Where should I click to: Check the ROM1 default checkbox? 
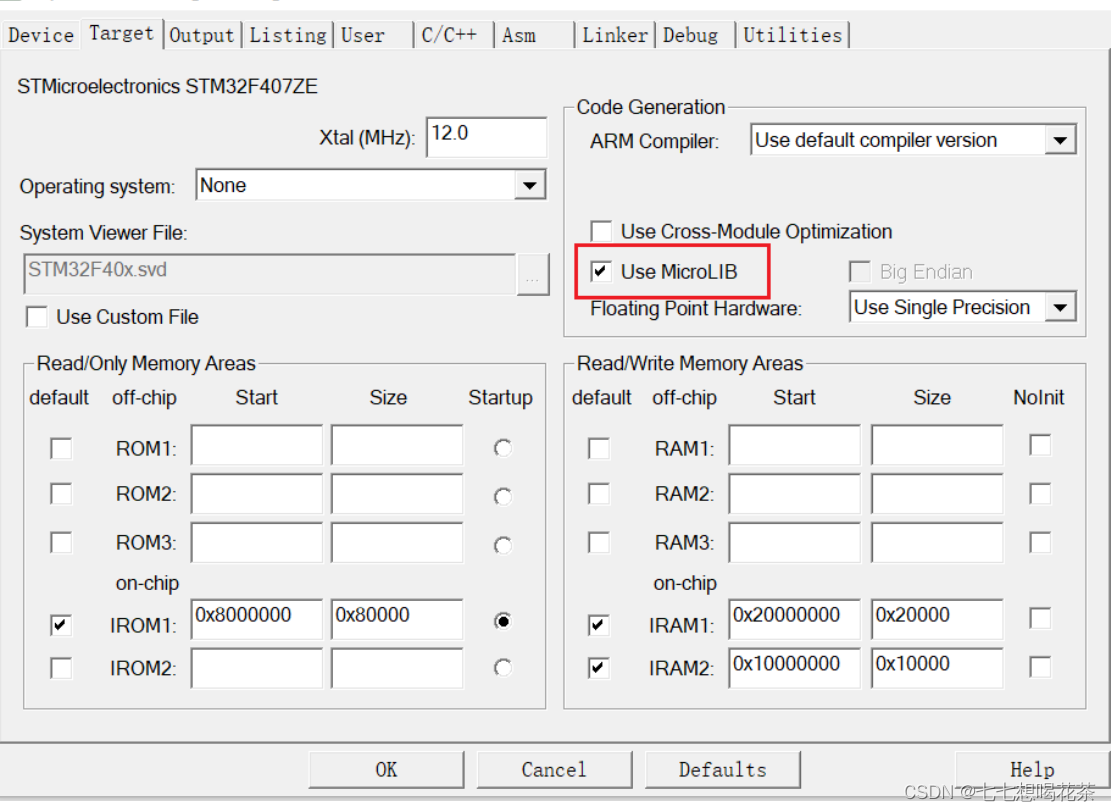coord(61,448)
